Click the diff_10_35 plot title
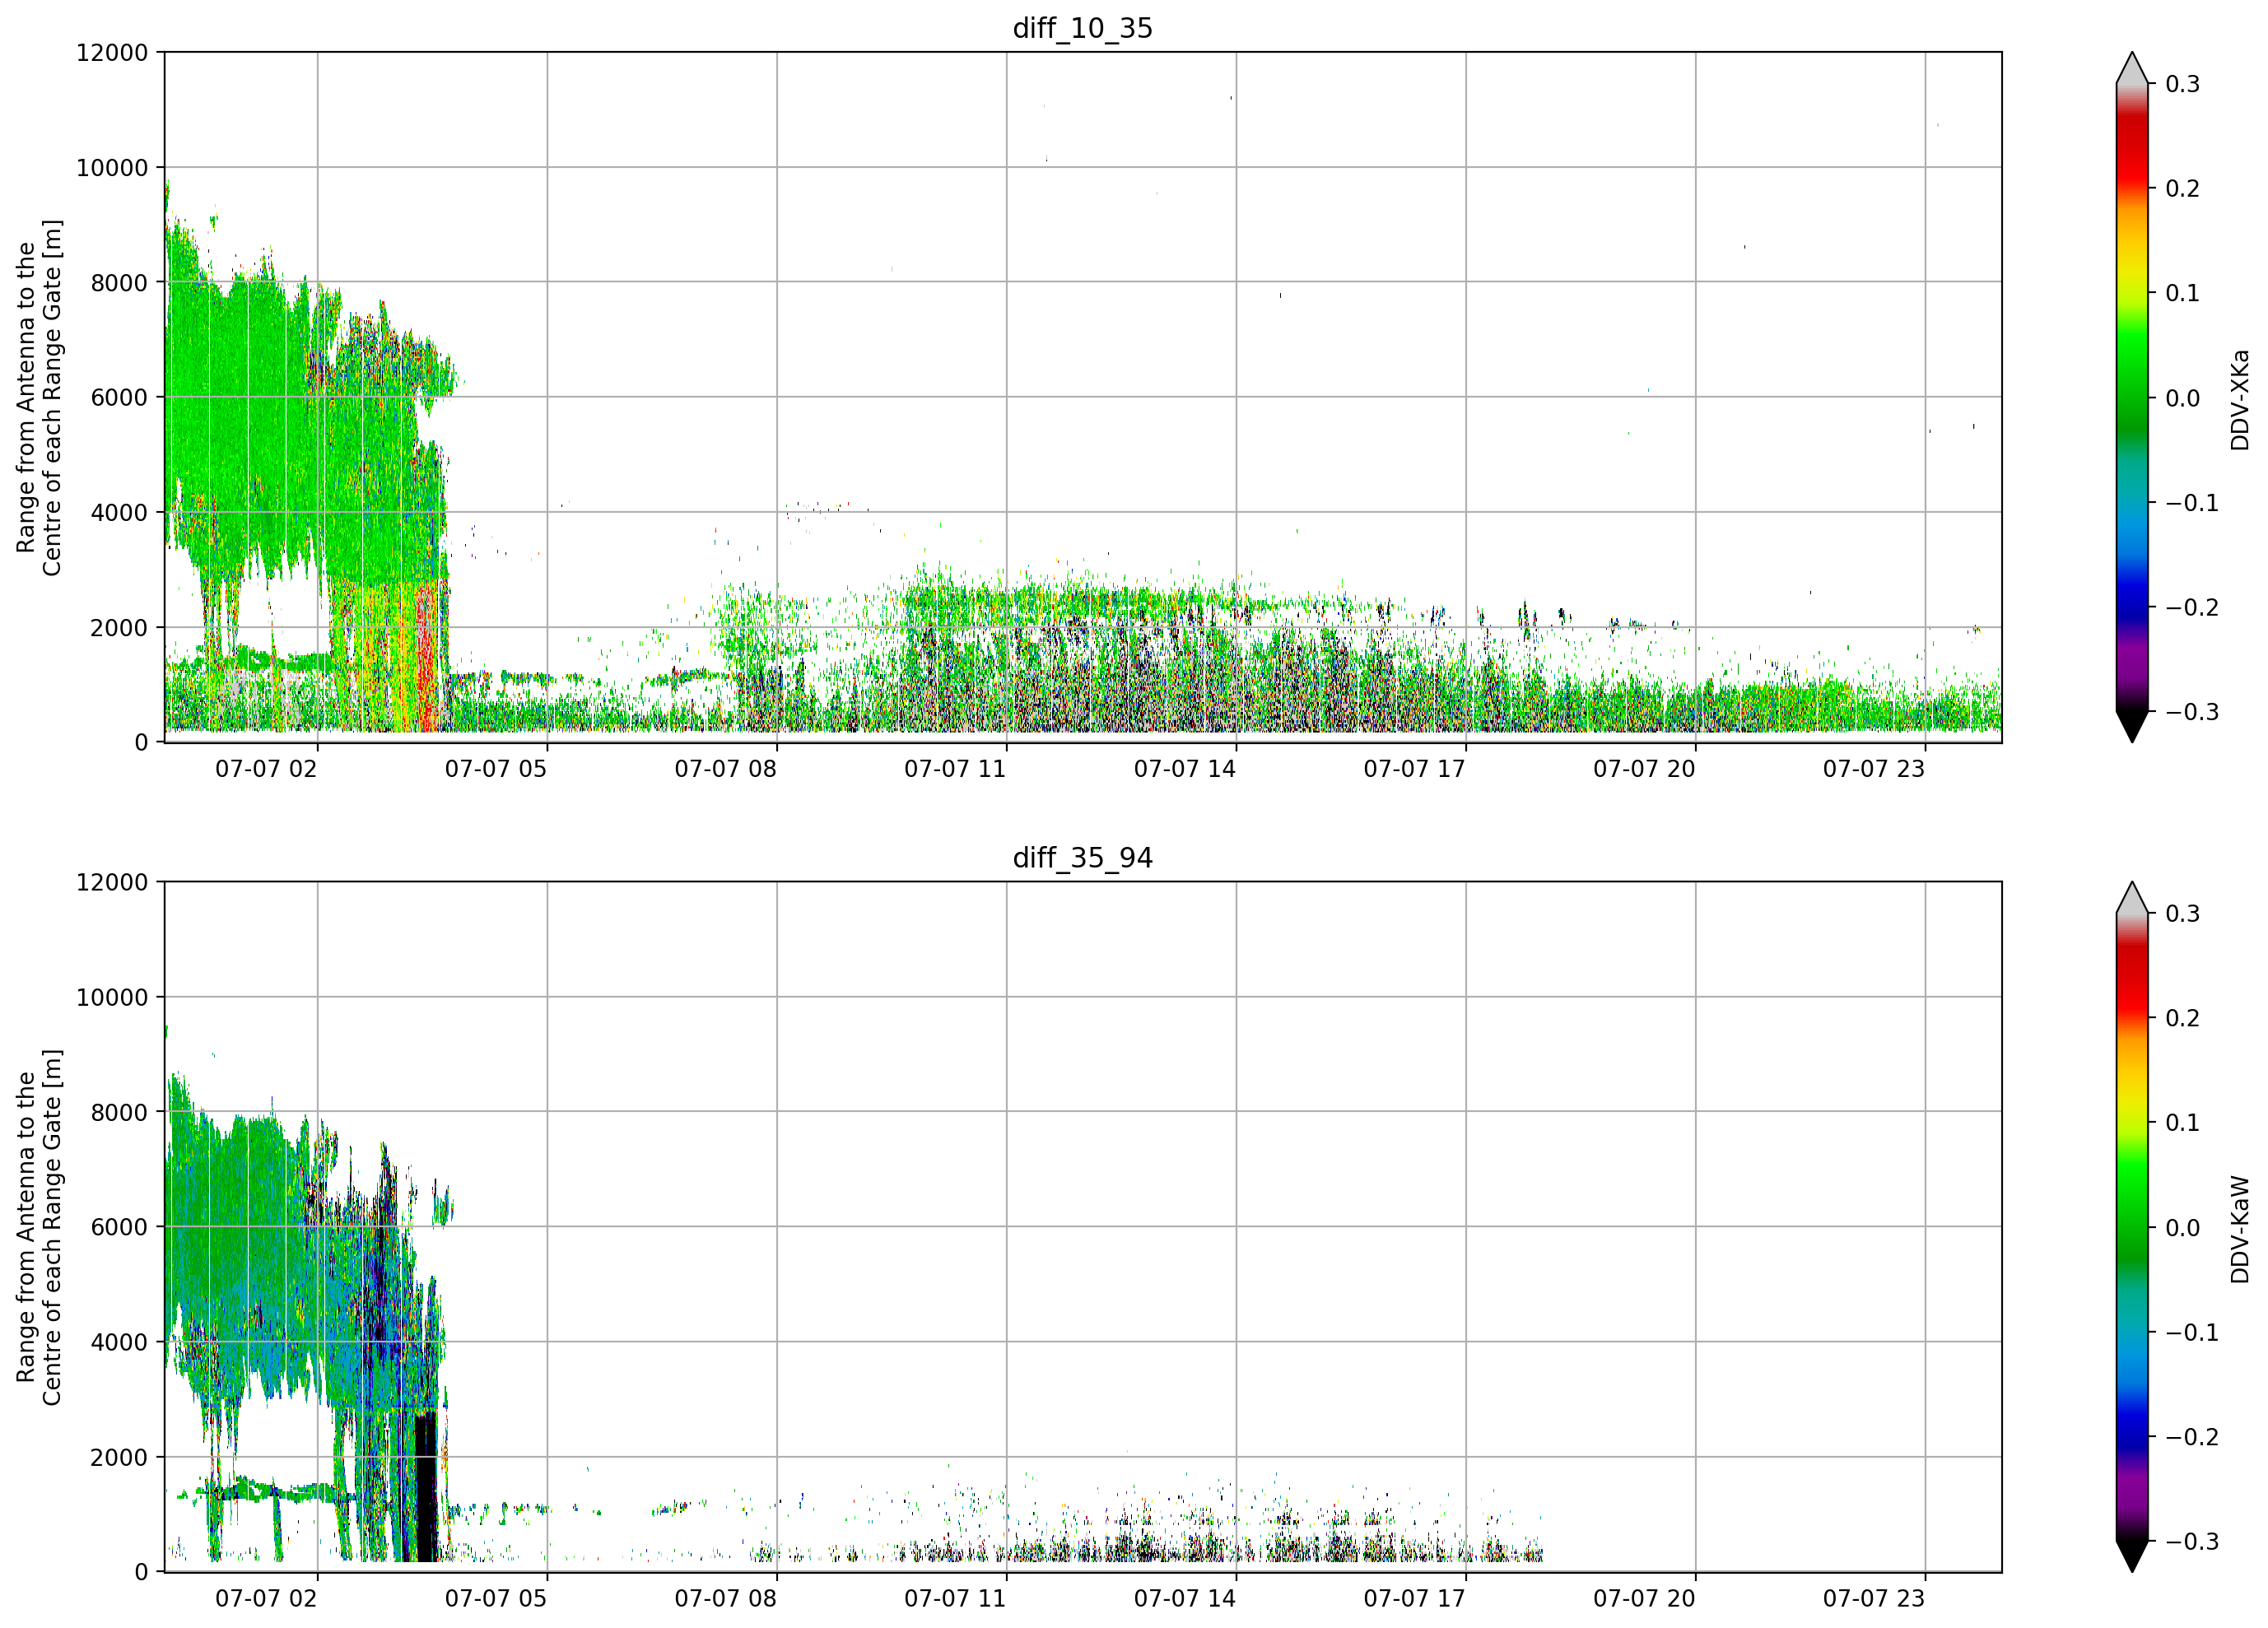Image resolution: width=2268 pixels, height=1628 pixels. [x=1083, y=28]
